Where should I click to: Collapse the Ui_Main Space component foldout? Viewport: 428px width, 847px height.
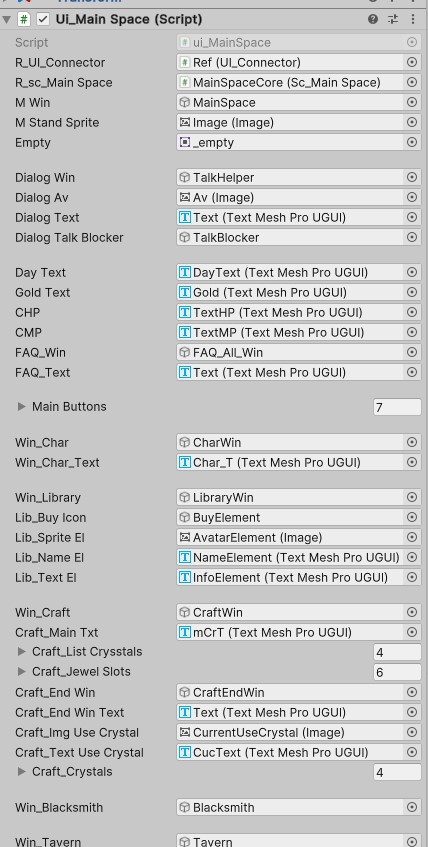(x=6, y=20)
